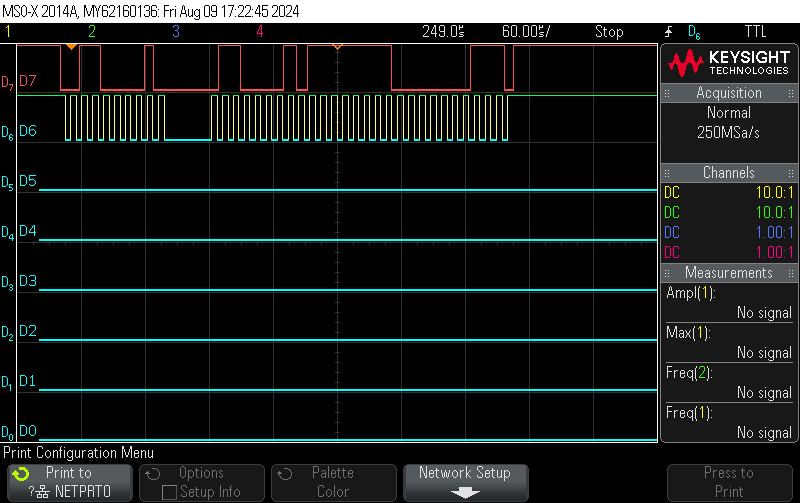Click the Normal acquisition mode text

point(729,113)
